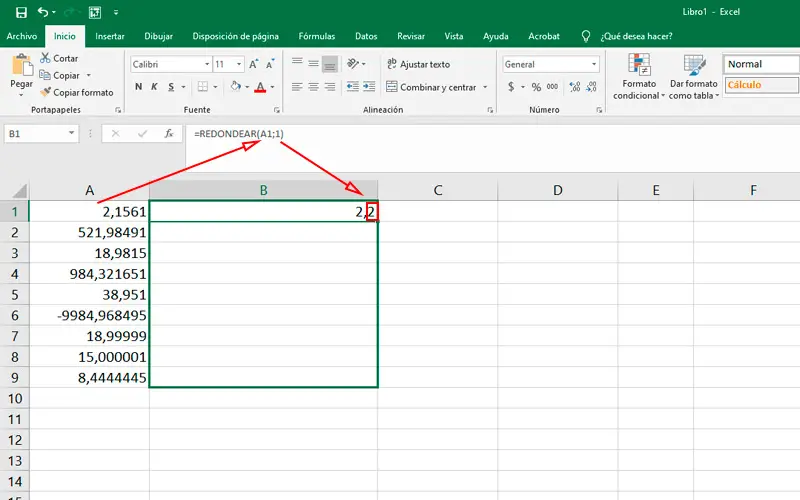Toggle Ajustar texto wrap option
The height and width of the screenshot is (500, 800).
point(418,64)
